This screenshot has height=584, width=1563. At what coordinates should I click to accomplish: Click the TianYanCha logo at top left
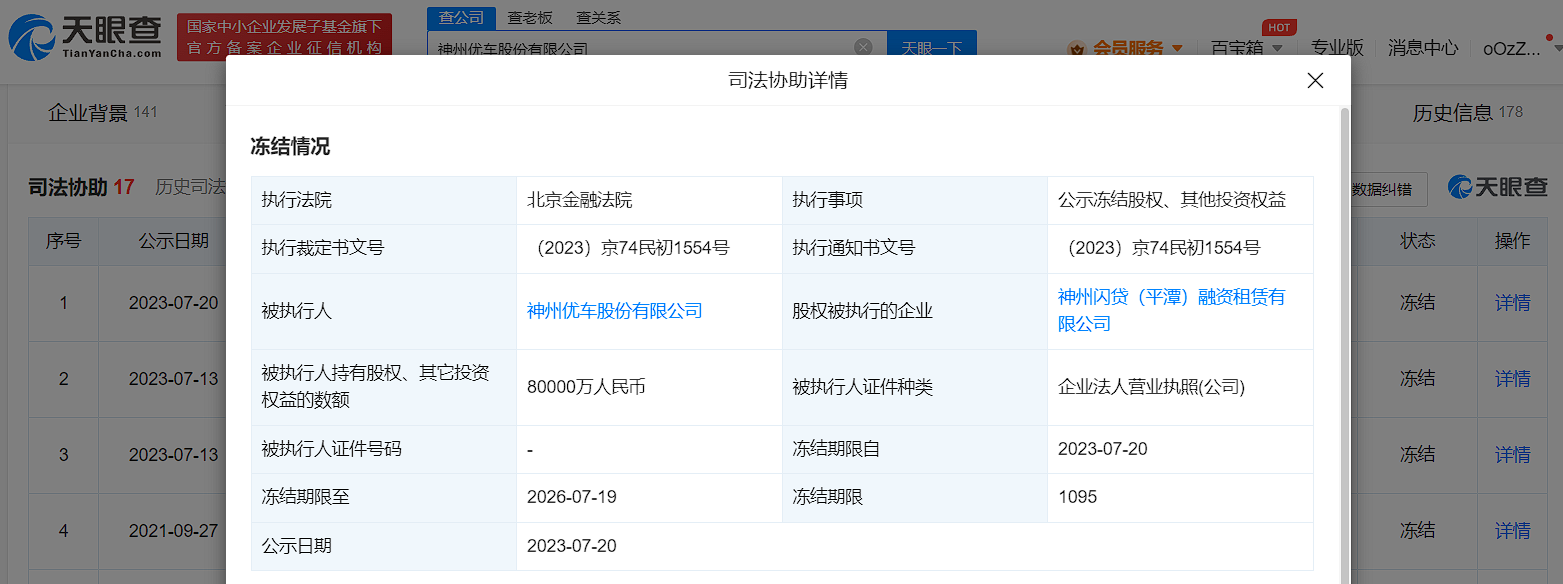click(85, 36)
